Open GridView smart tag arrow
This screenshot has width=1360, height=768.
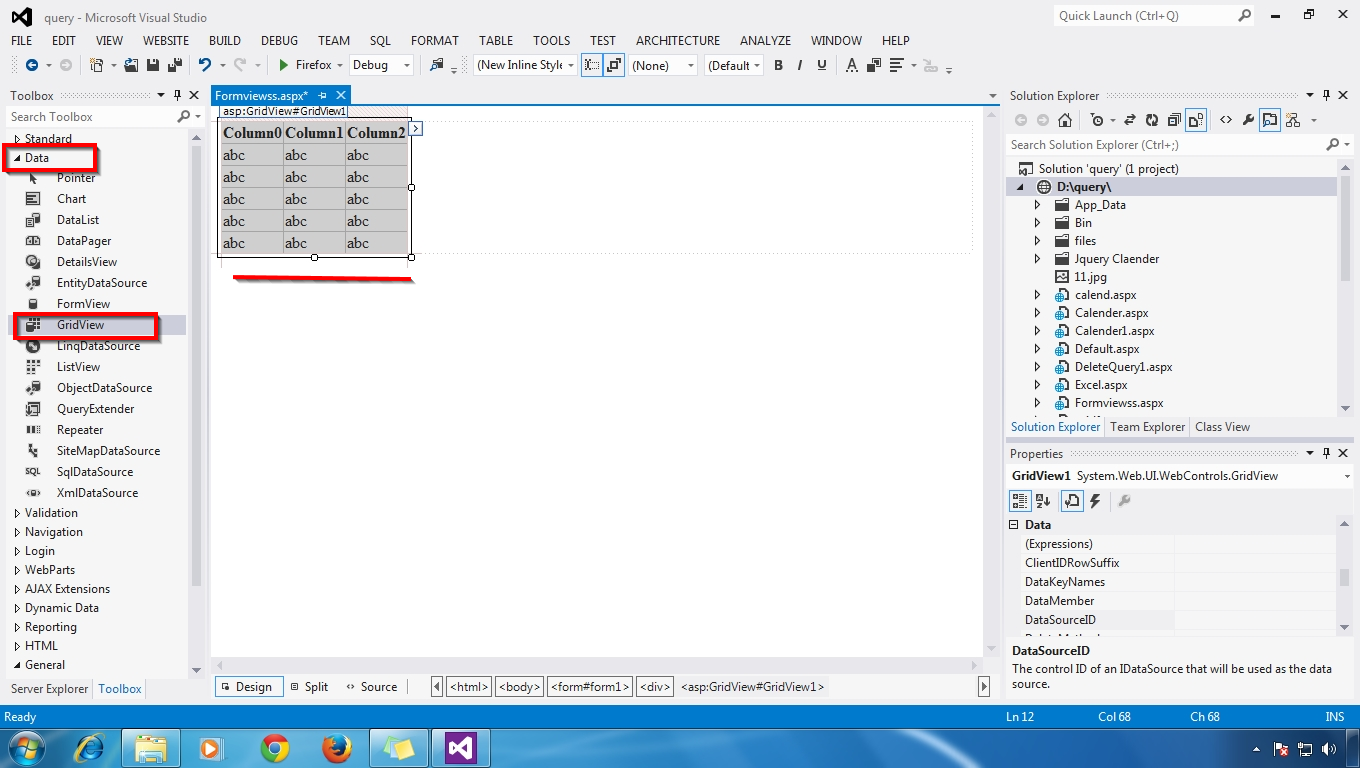pos(416,128)
